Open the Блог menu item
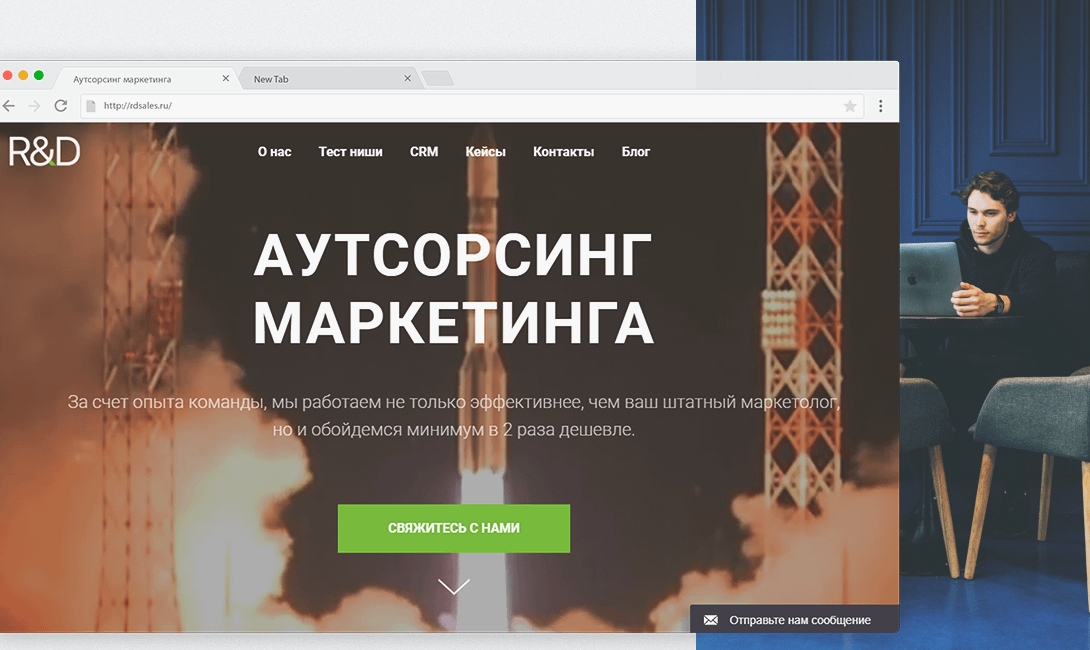 pos(635,152)
